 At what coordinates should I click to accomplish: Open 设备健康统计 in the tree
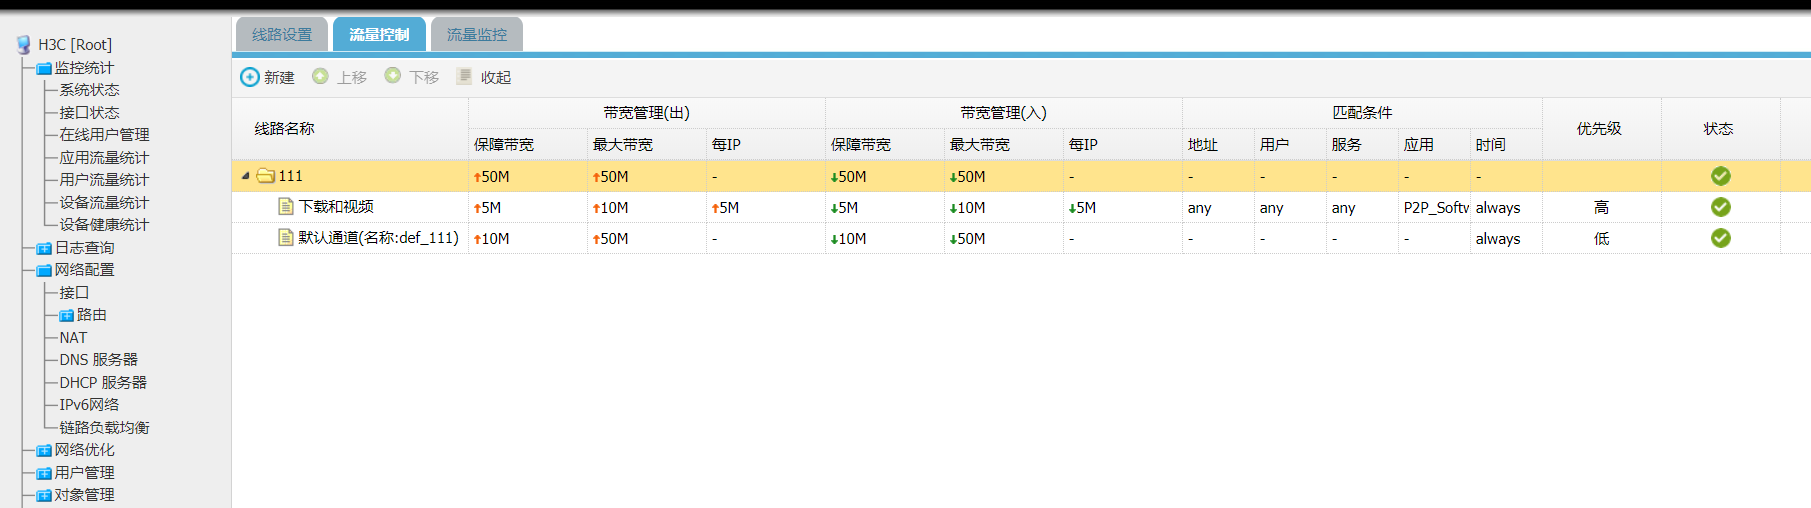104,225
